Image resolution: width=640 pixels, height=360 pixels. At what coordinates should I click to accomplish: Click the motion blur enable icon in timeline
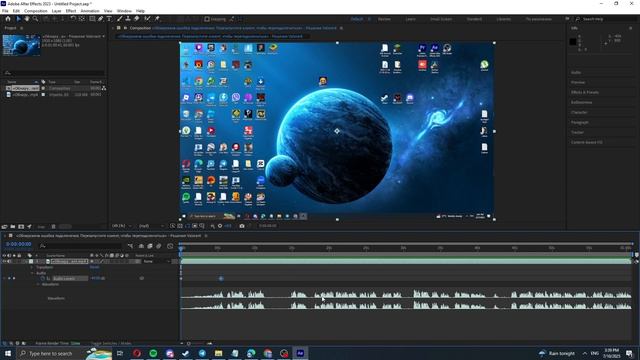click(x=159, y=246)
